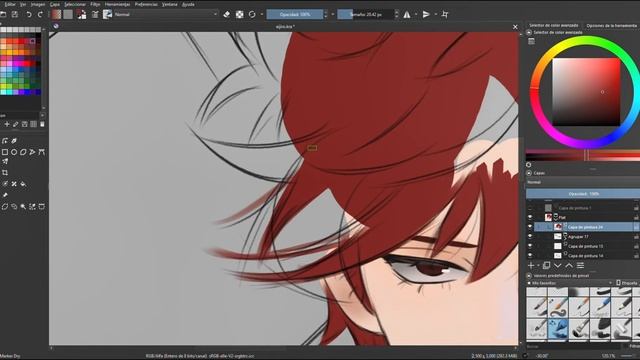Collapse the Capas docker header
This screenshot has width=640, height=360.
(529, 173)
